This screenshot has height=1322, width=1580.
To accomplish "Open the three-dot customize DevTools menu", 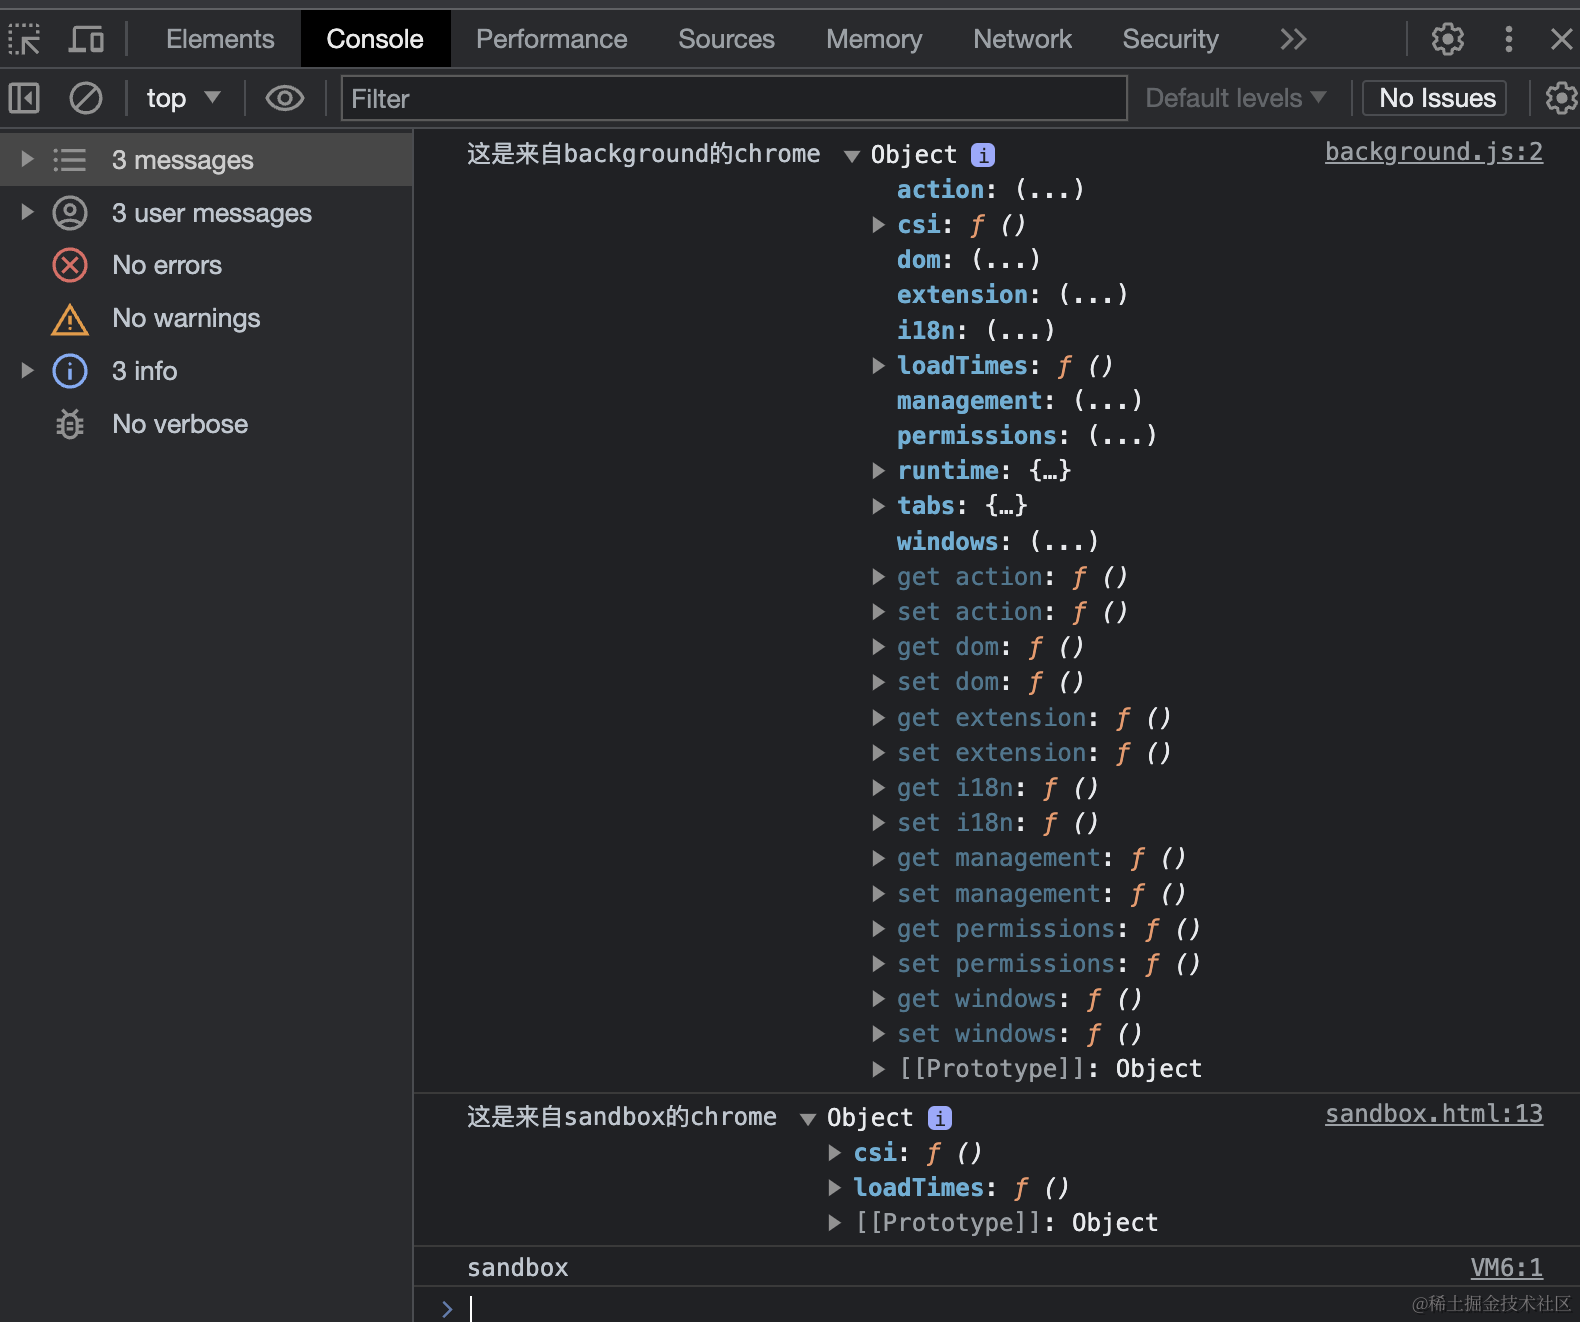I will [x=1508, y=39].
